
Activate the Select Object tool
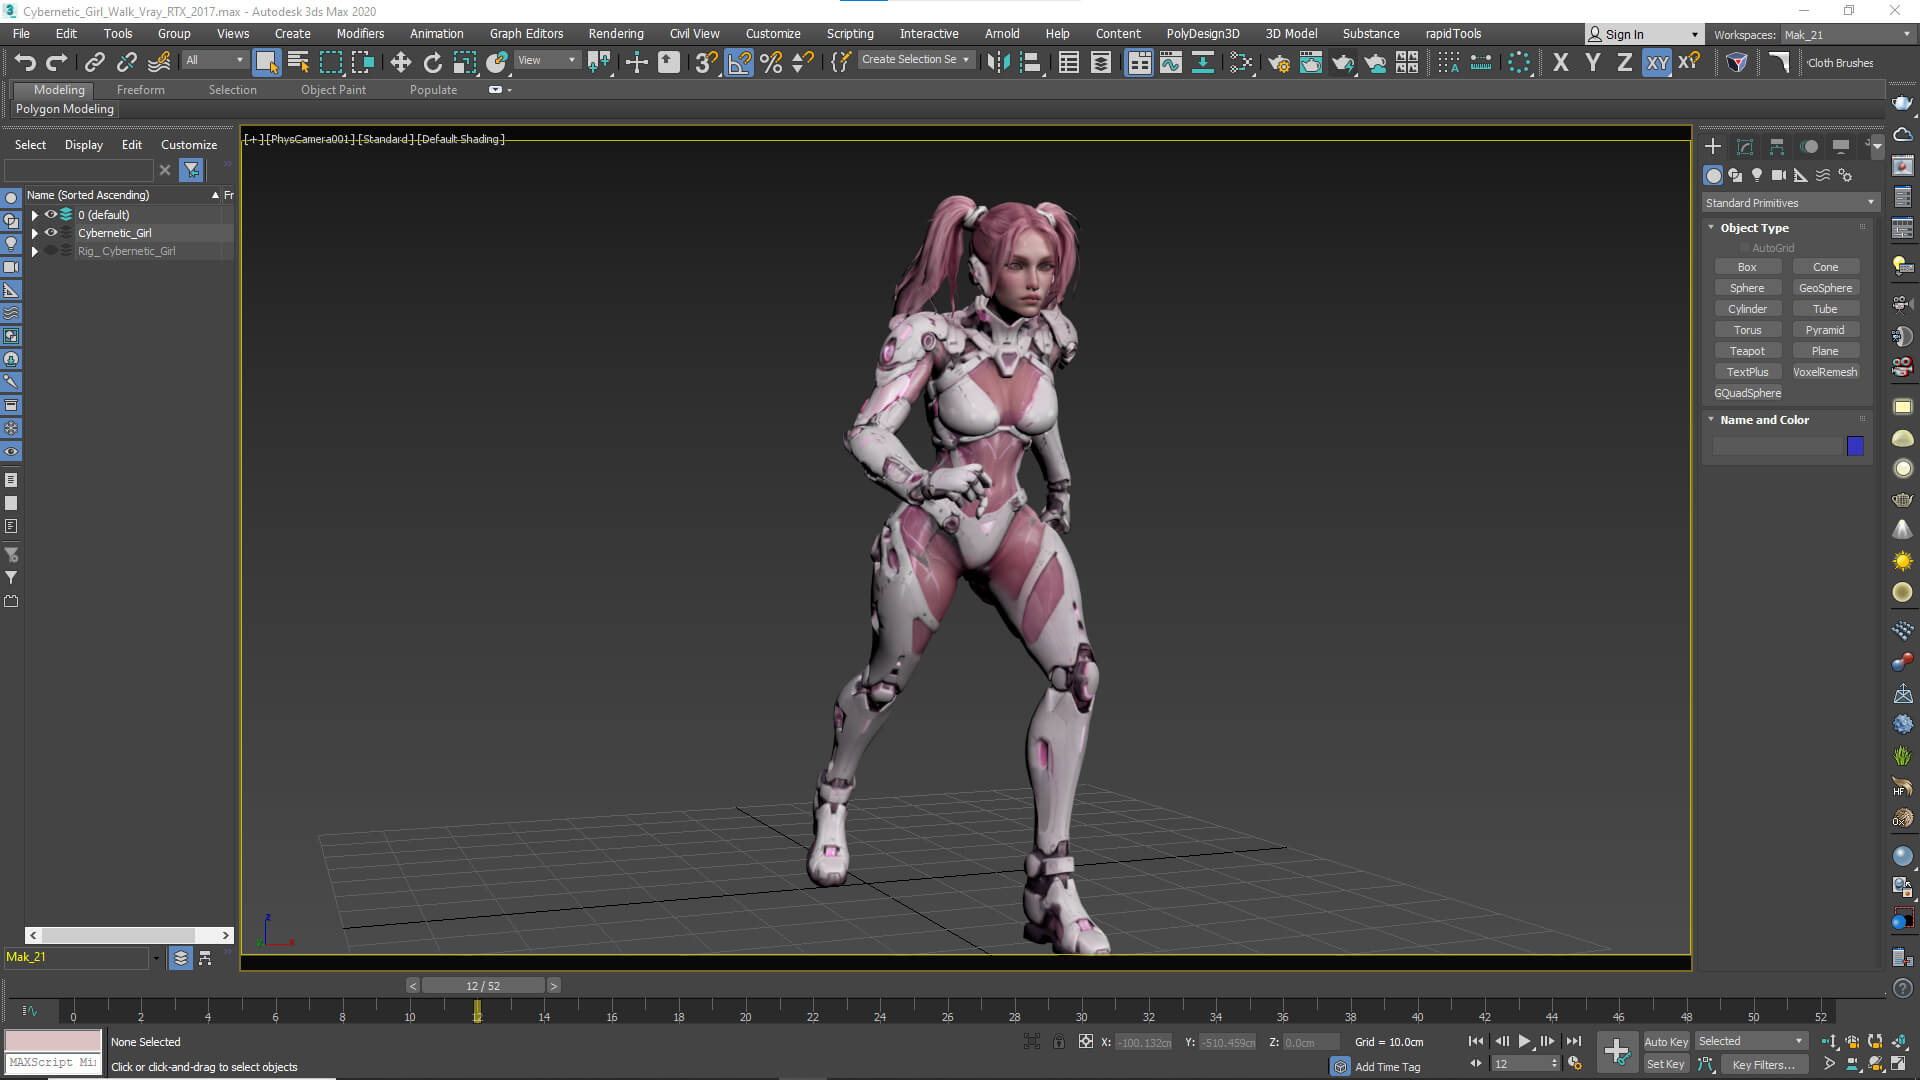click(266, 62)
